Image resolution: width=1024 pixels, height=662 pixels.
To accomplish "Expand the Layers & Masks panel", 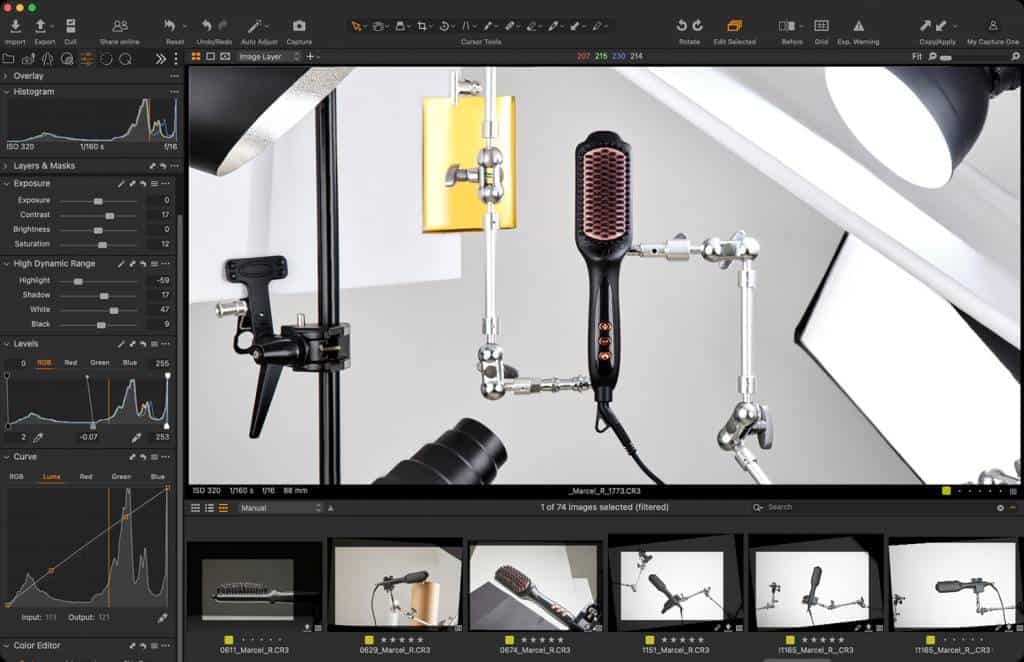I will pos(6,166).
